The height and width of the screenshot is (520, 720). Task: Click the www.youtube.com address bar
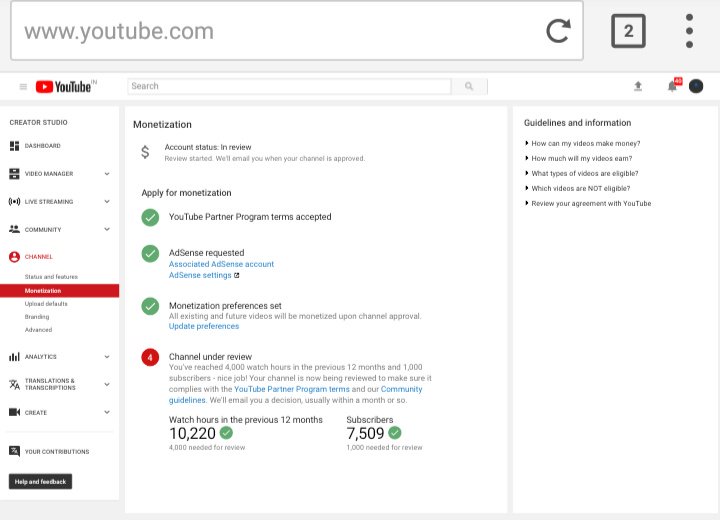pyautogui.click(x=297, y=31)
